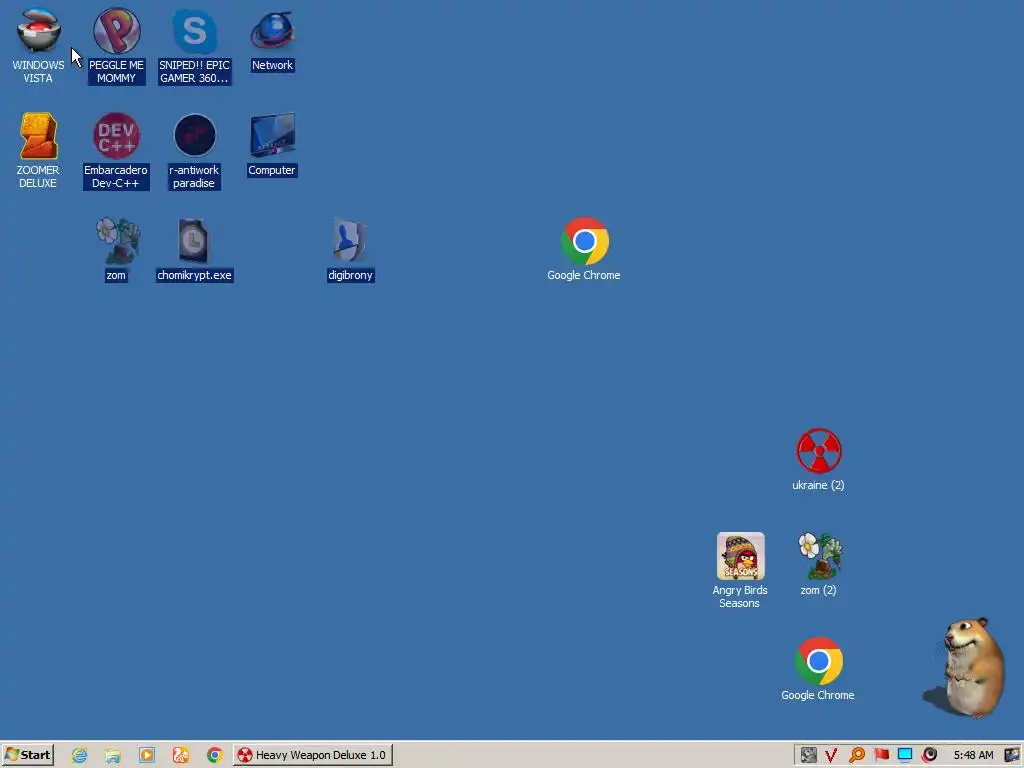Select the Network desktop icon
The width and height of the screenshot is (1024, 768).
pos(272,39)
